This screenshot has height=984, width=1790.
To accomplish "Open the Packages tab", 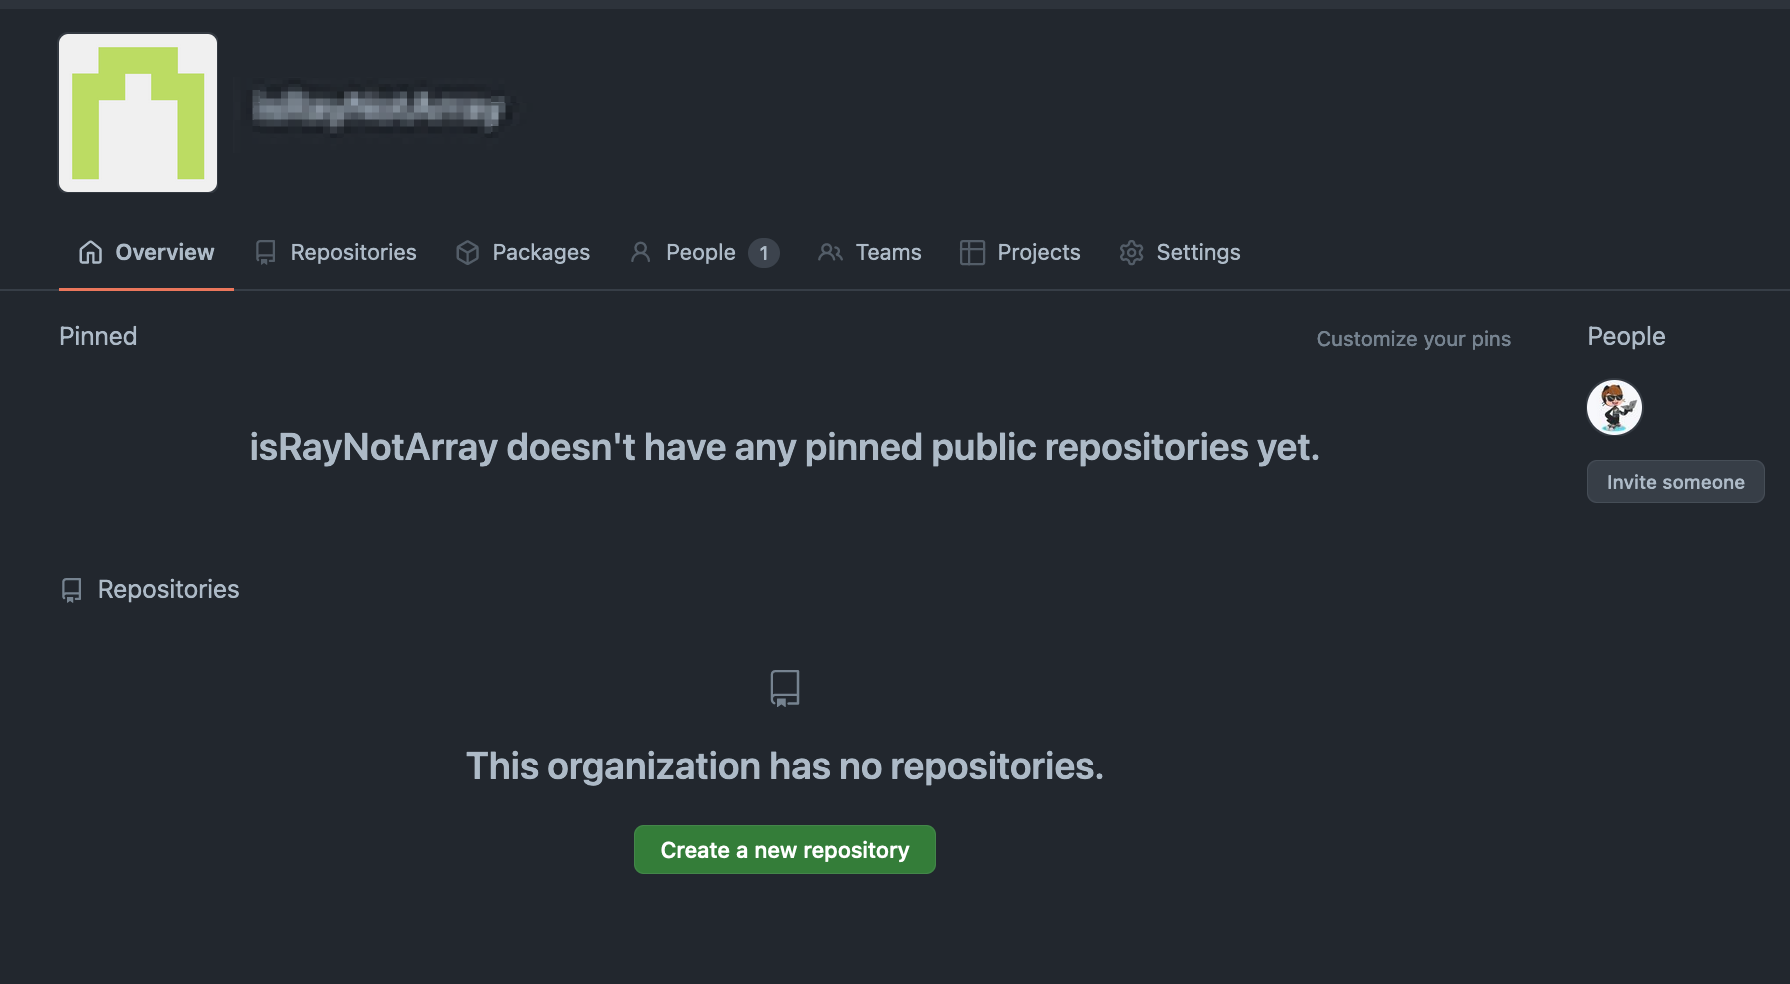I will click(540, 253).
